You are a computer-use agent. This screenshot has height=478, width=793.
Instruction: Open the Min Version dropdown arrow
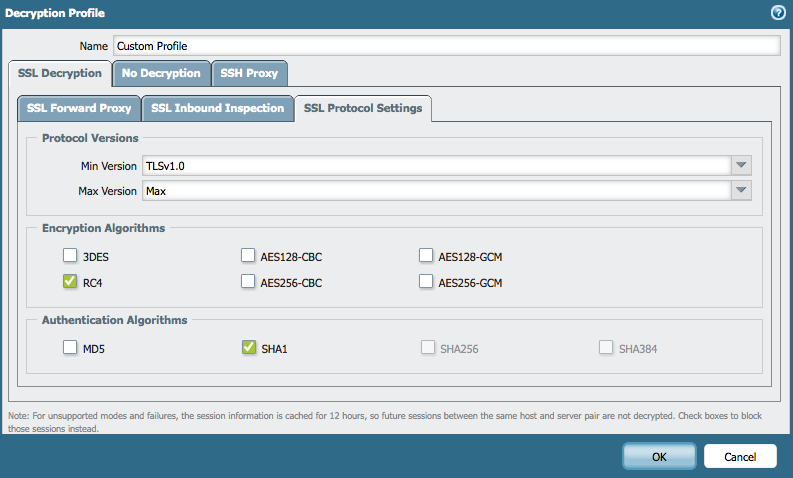point(741,166)
